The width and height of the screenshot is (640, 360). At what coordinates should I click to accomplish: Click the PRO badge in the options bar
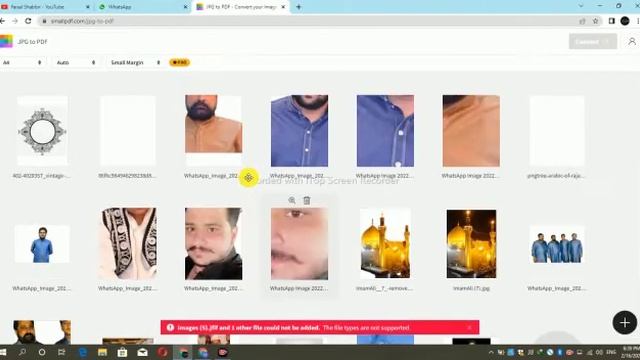pyautogui.click(x=180, y=62)
